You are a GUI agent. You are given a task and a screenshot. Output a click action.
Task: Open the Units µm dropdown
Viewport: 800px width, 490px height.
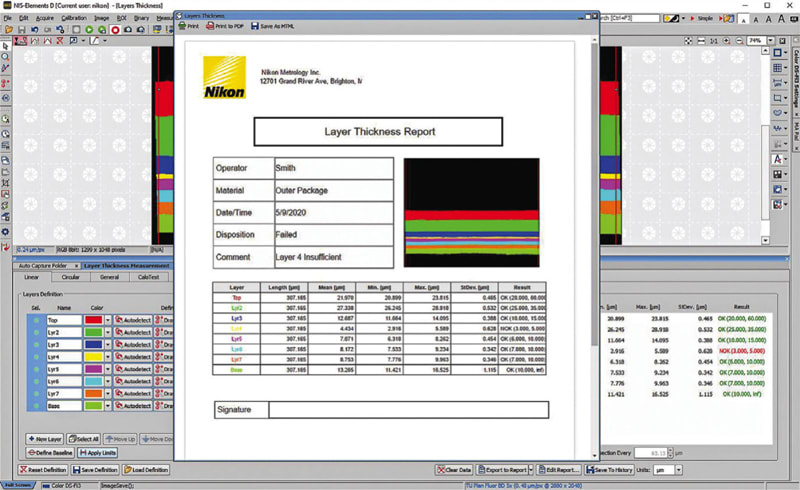[x=679, y=470]
